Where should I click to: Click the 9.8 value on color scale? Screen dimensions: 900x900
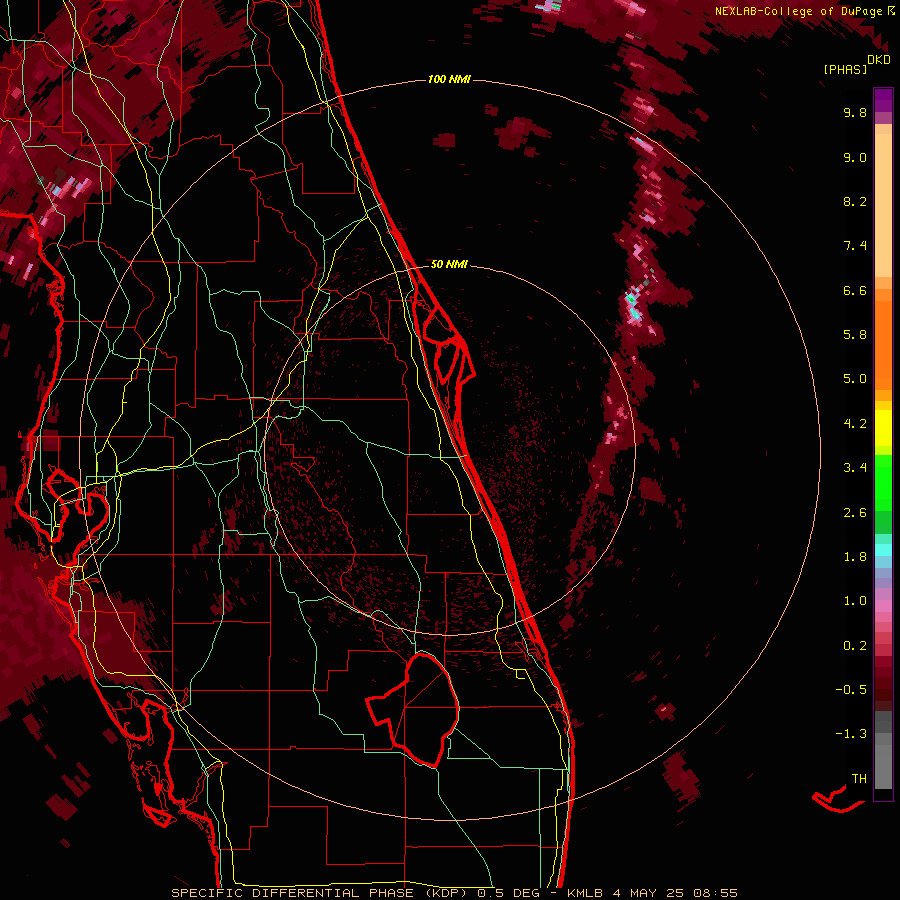pyautogui.click(x=855, y=112)
